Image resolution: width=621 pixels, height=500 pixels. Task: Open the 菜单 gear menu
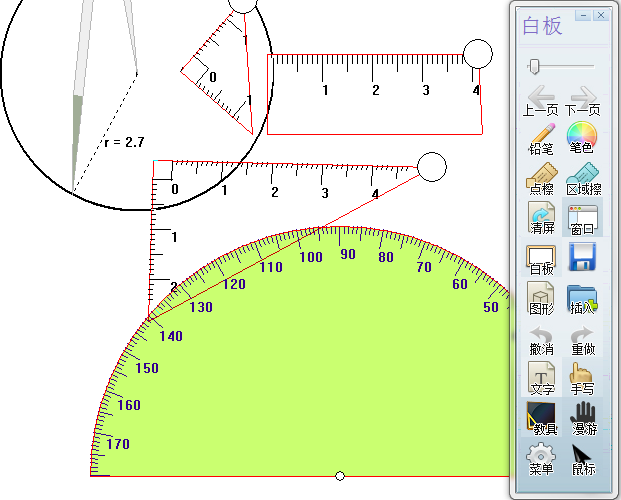(x=541, y=459)
